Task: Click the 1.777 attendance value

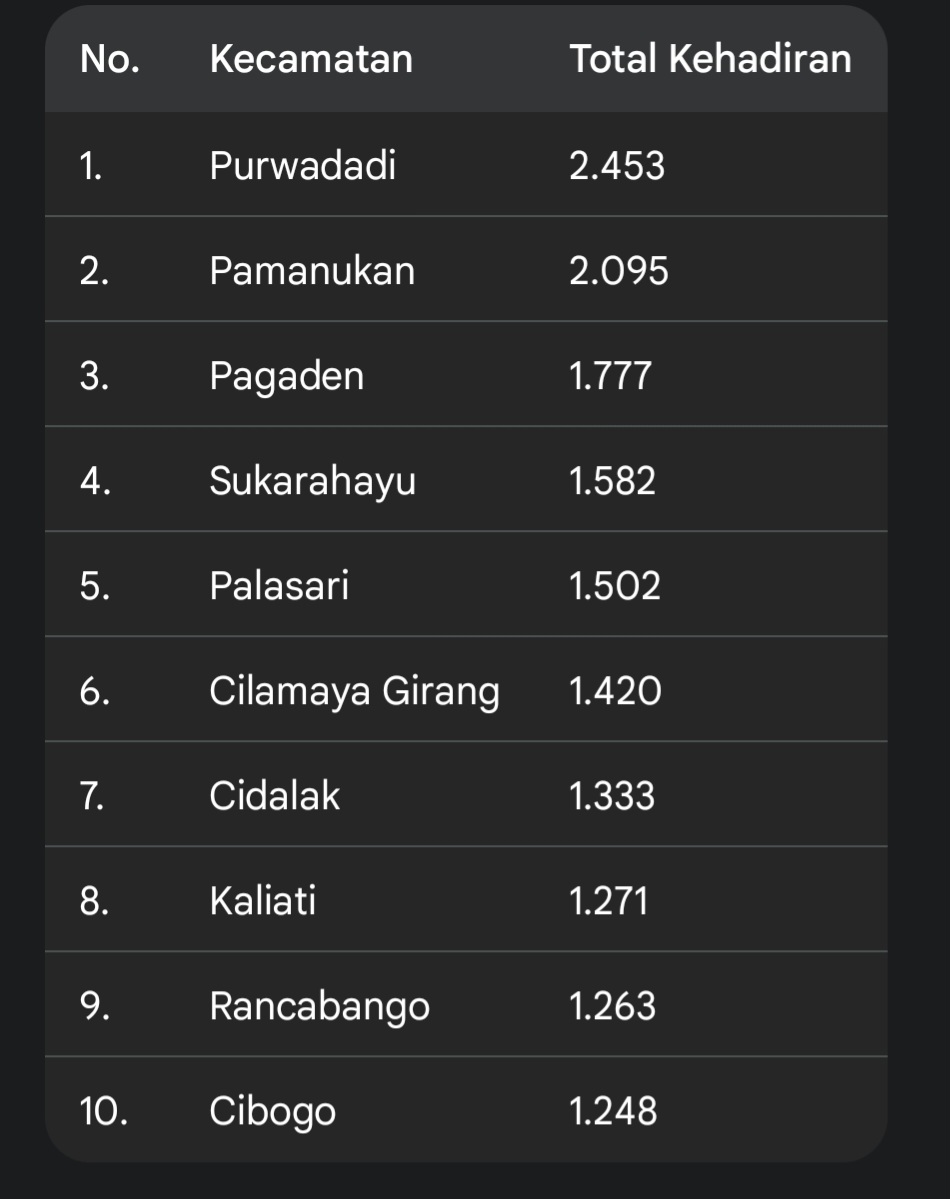Action: 610,376
